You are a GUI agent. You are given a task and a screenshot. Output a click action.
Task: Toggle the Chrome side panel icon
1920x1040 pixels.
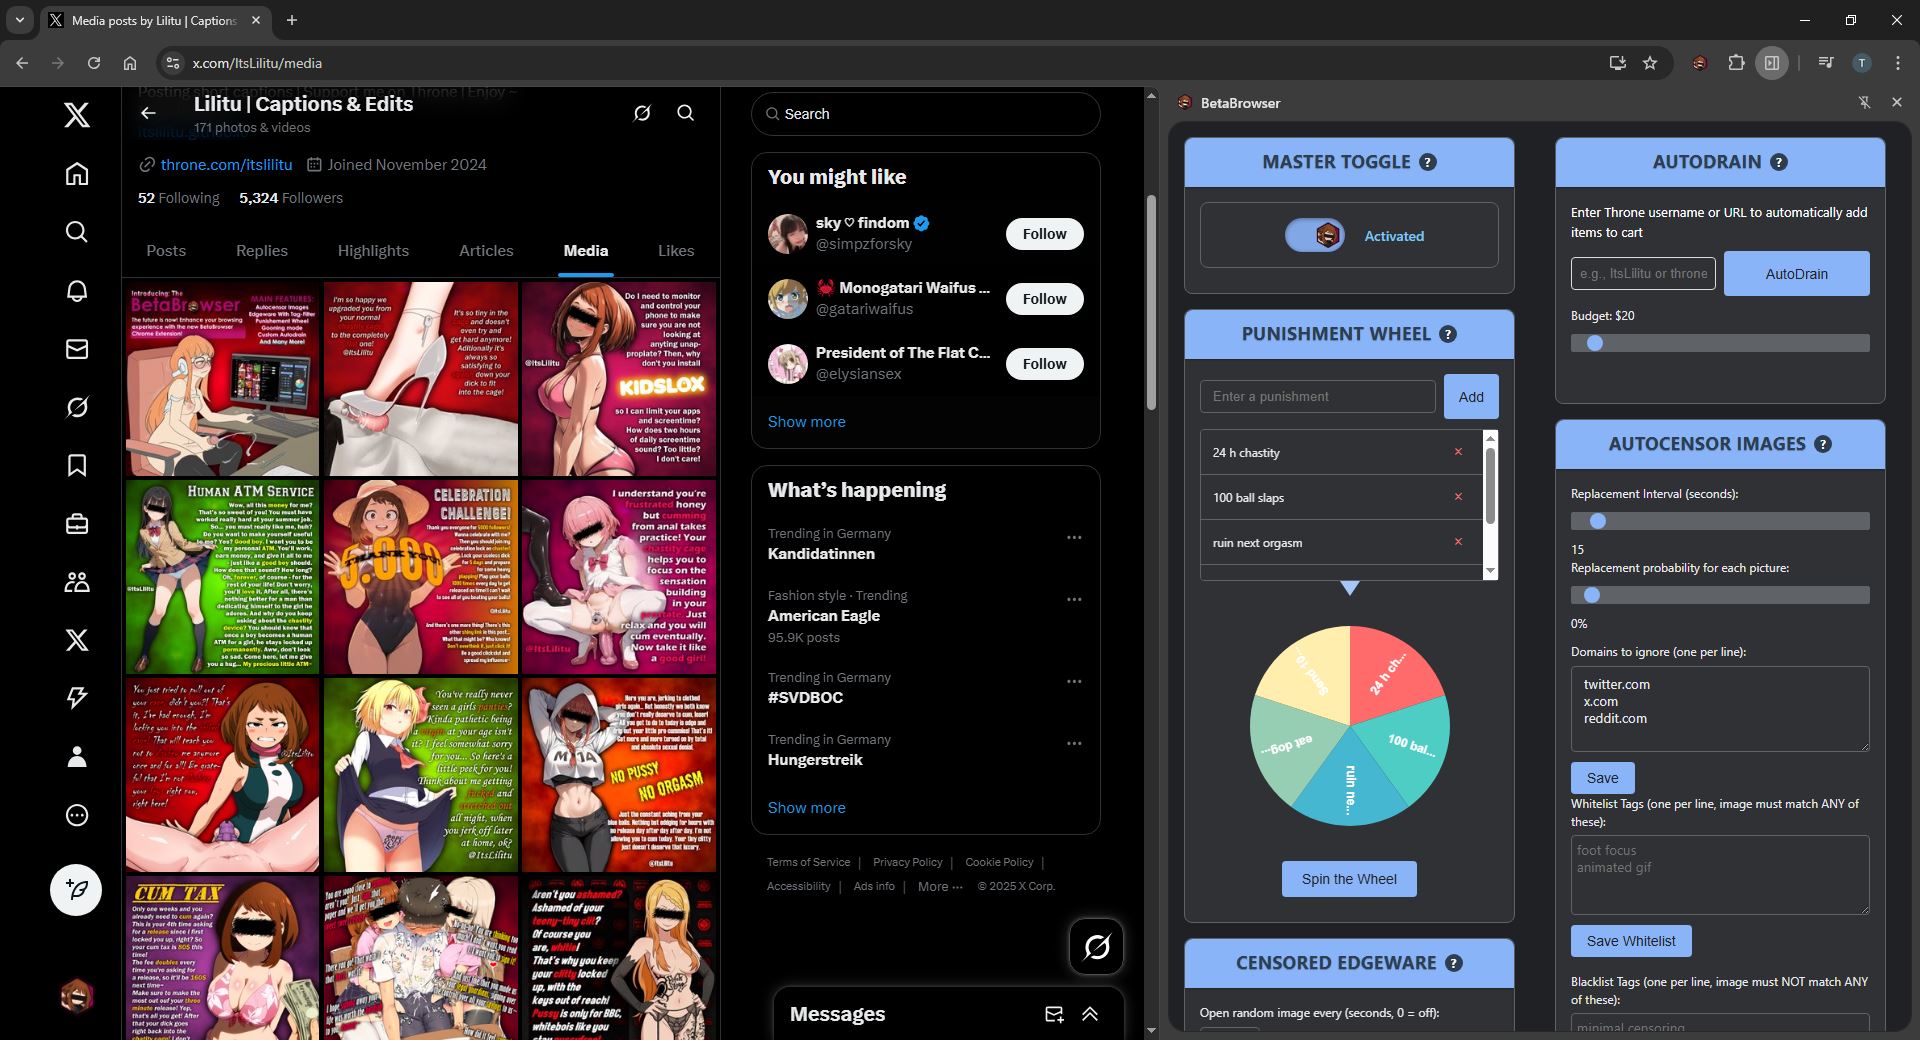tap(1772, 63)
